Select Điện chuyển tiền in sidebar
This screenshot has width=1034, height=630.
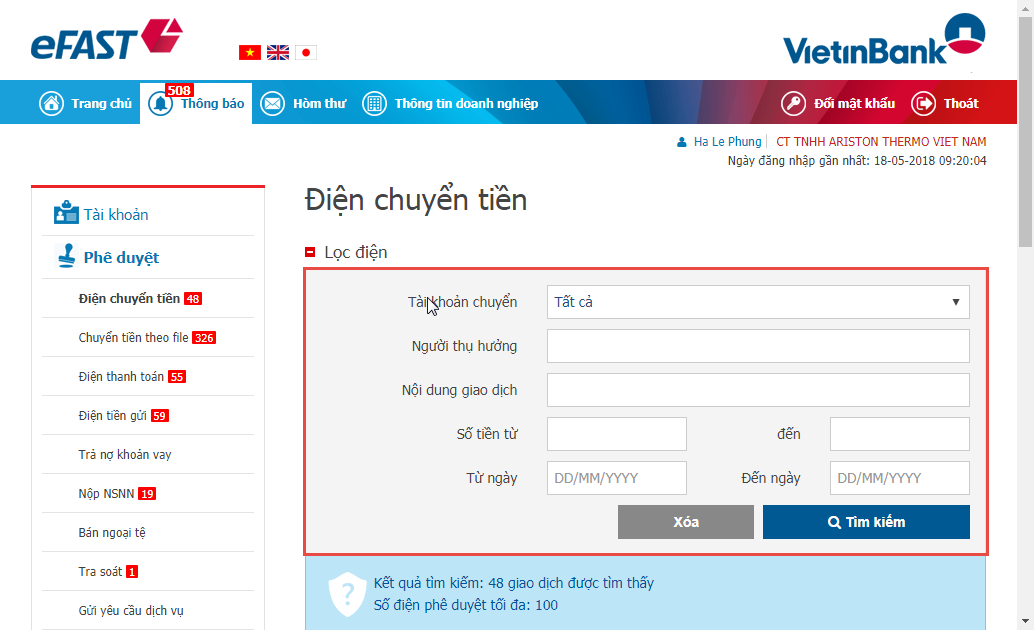(129, 299)
